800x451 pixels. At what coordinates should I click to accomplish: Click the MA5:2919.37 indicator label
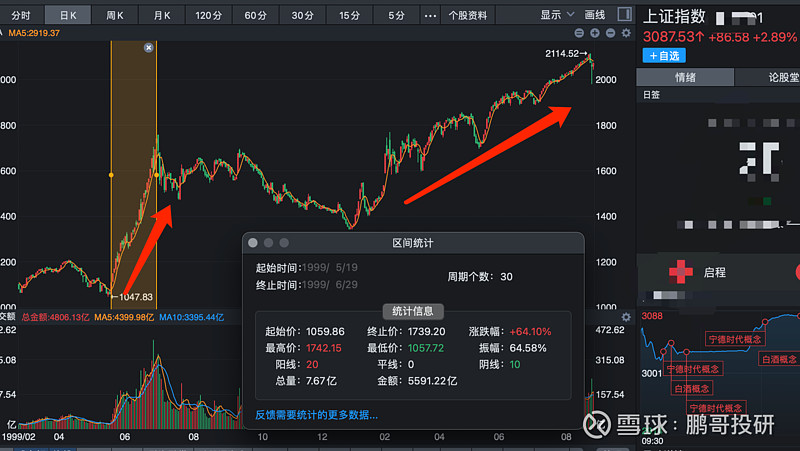(x=34, y=33)
